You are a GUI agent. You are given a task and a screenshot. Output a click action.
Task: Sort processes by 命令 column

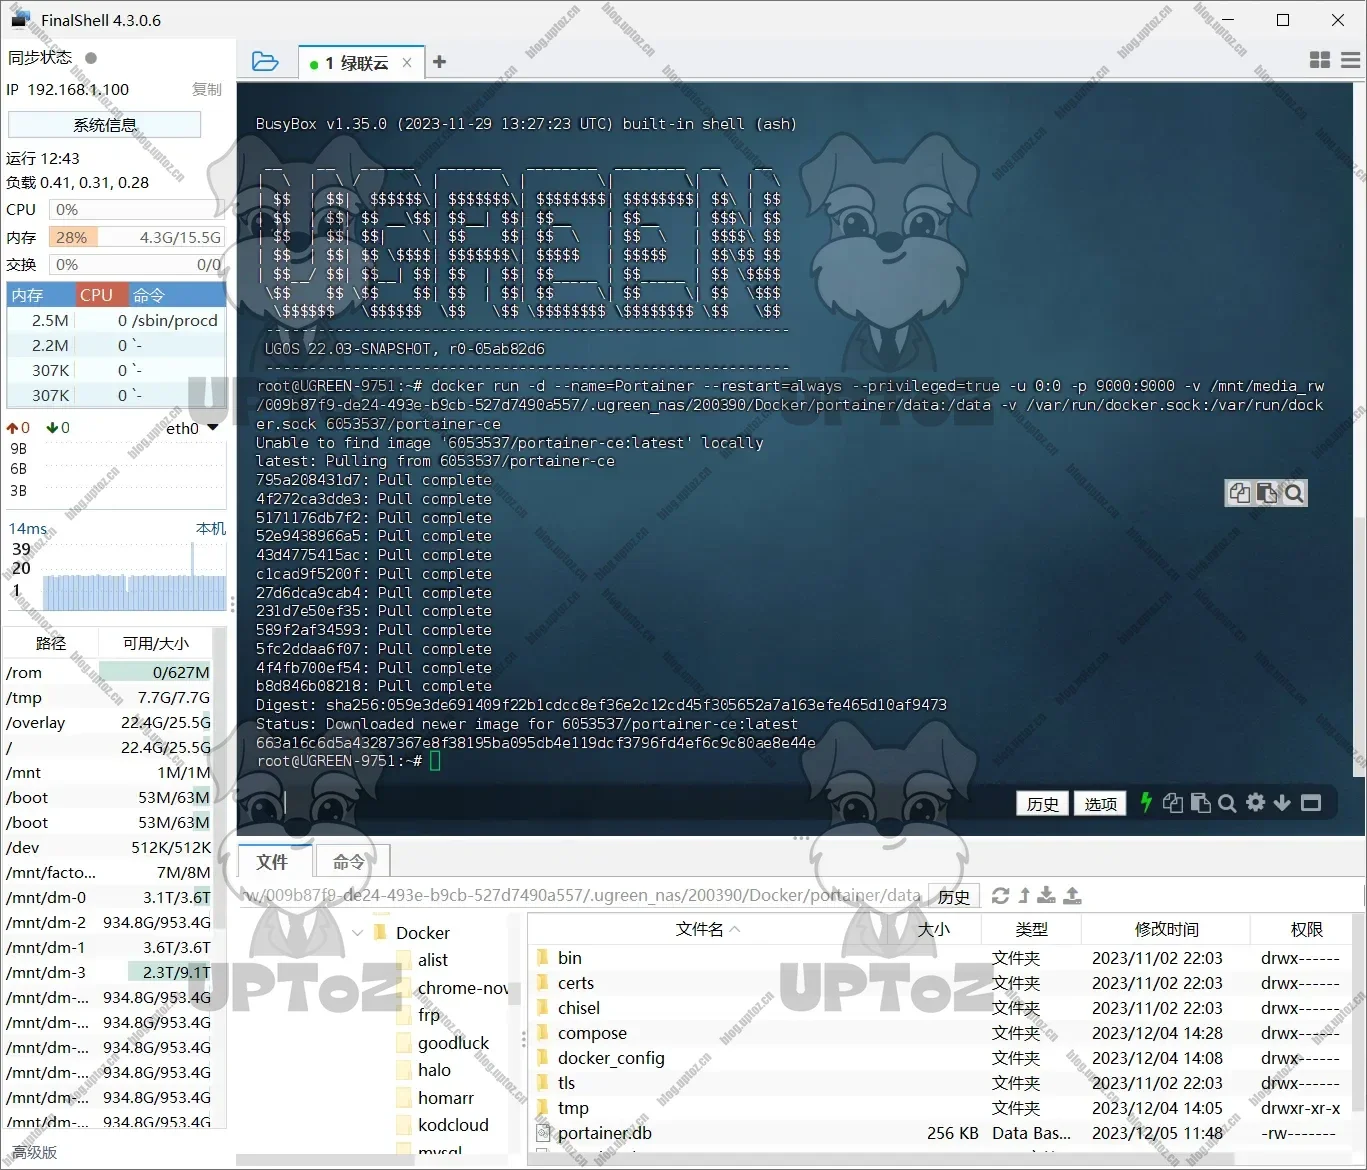pyautogui.click(x=176, y=295)
